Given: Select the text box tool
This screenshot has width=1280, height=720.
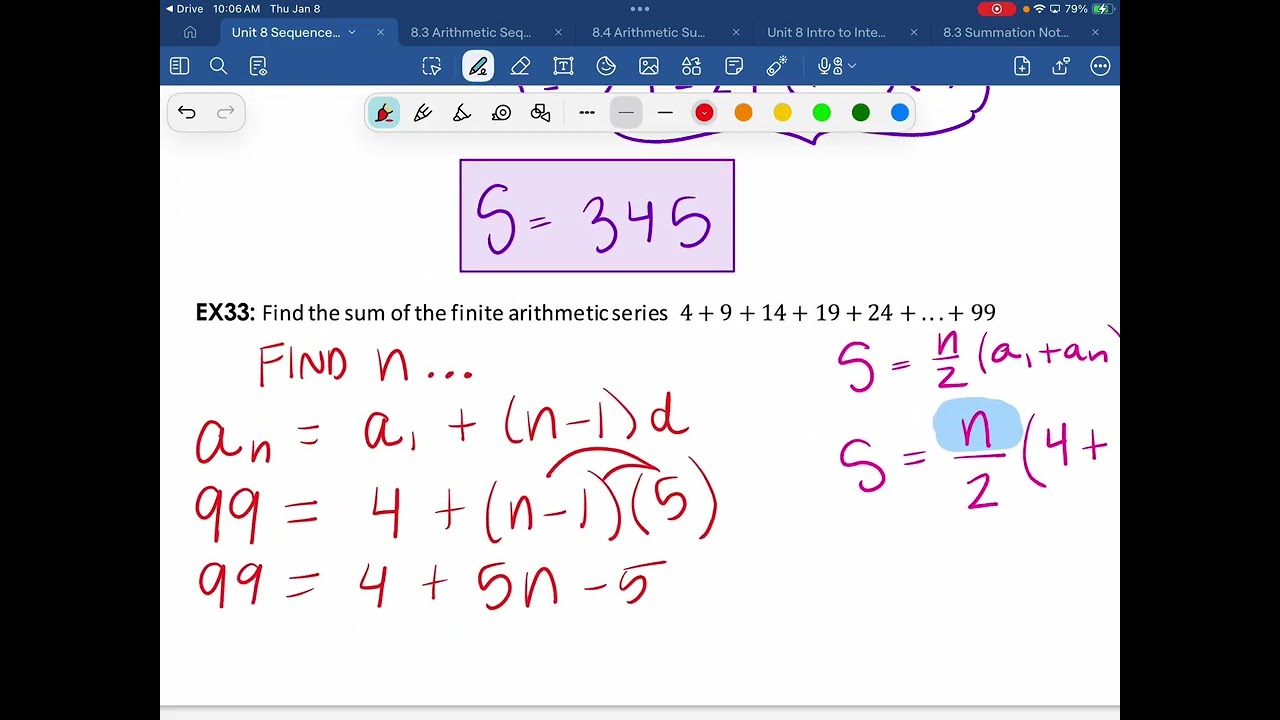Looking at the screenshot, I should click(x=563, y=66).
